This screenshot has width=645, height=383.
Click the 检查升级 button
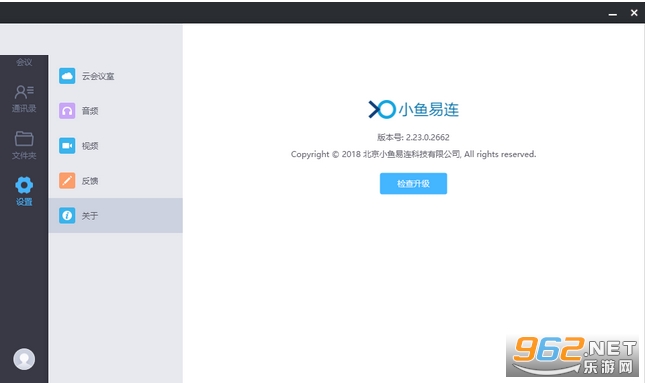tap(413, 183)
